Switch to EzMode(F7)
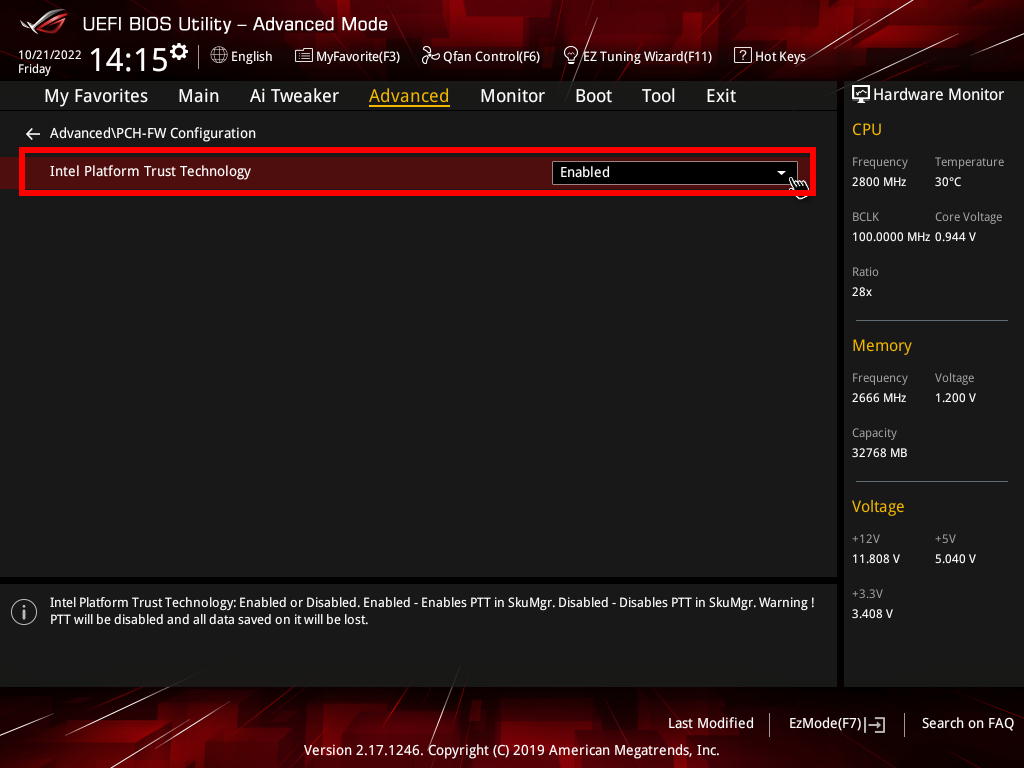This screenshot has width=1024, height=768. (x=837, y=724)
